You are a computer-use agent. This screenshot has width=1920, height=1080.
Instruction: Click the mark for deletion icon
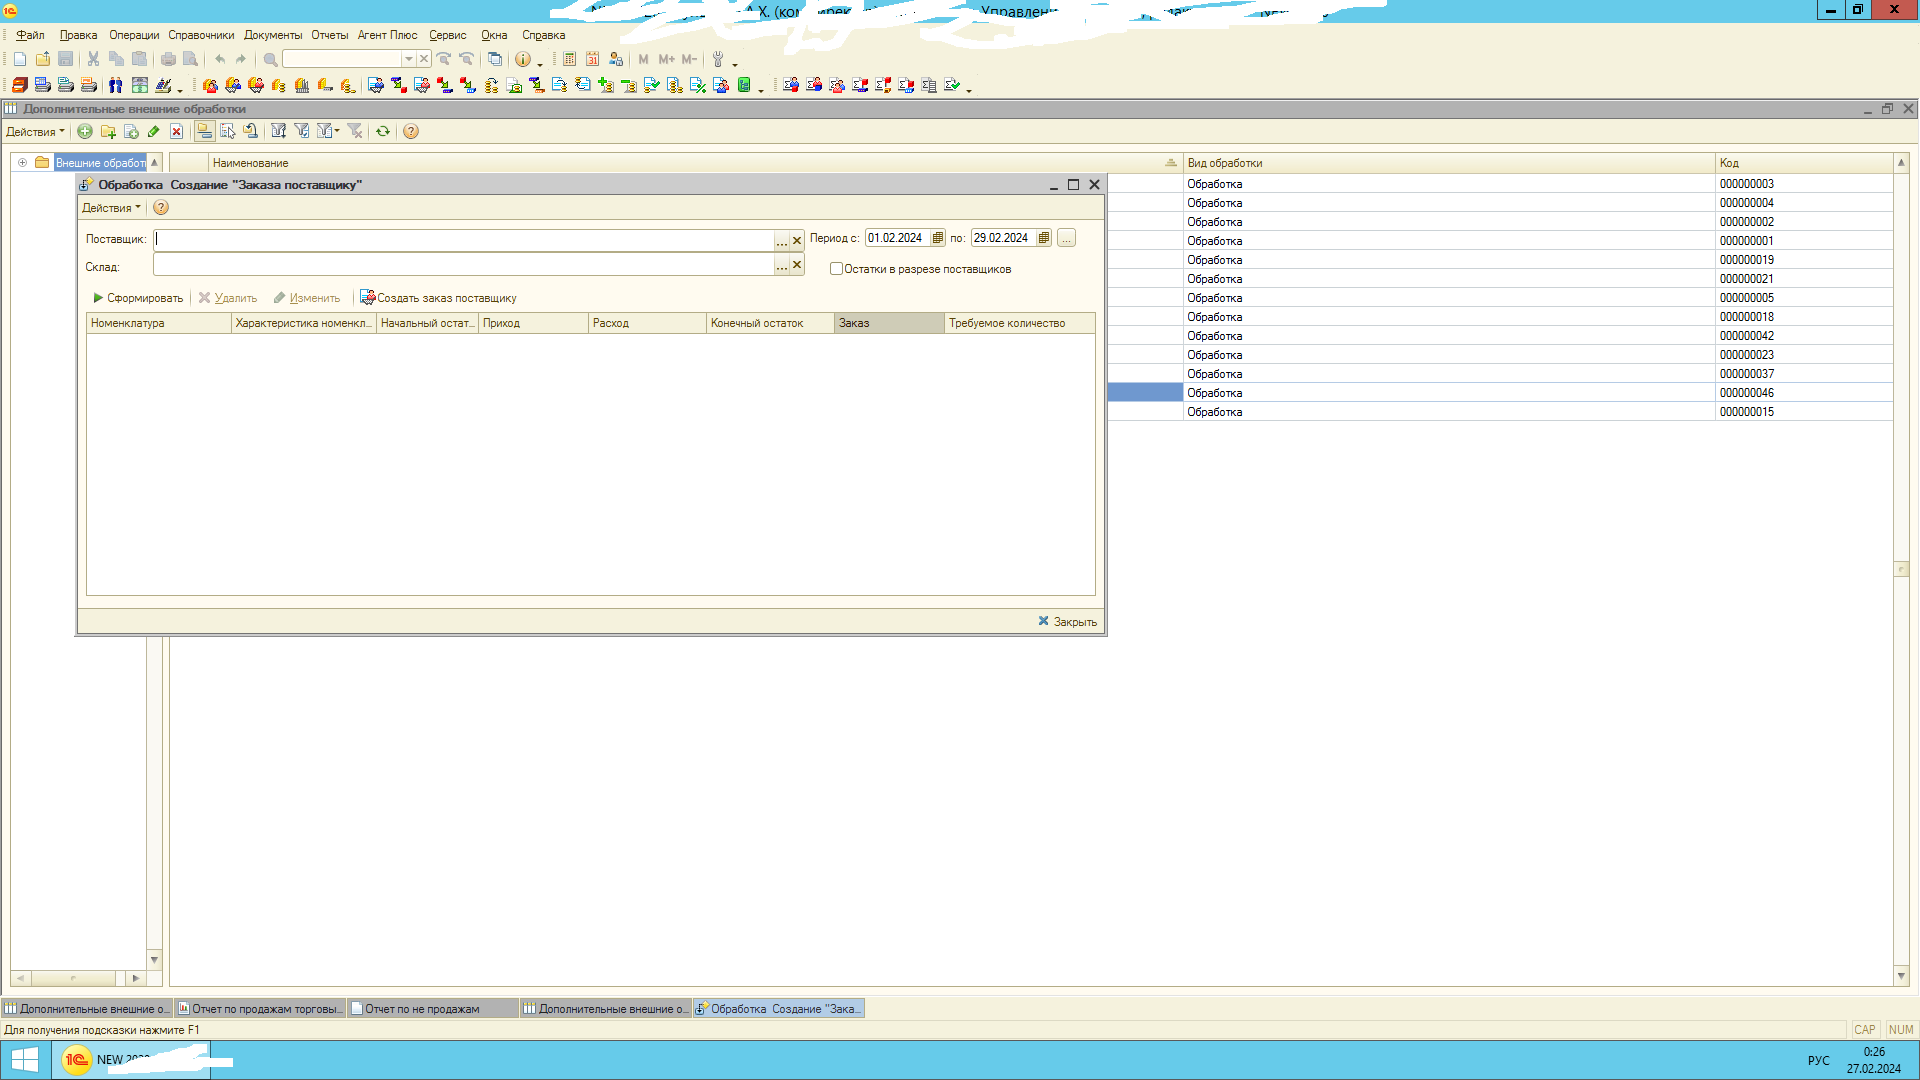[x=176, y=131]
